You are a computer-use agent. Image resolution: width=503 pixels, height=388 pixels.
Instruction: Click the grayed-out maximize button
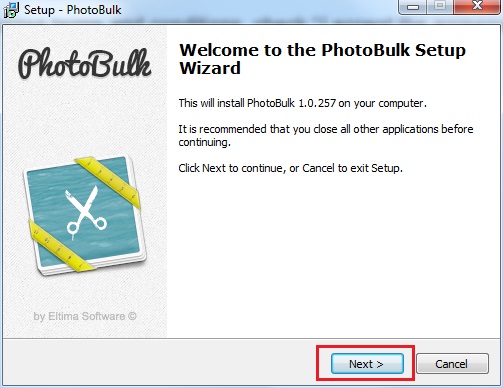coord(440,6)
